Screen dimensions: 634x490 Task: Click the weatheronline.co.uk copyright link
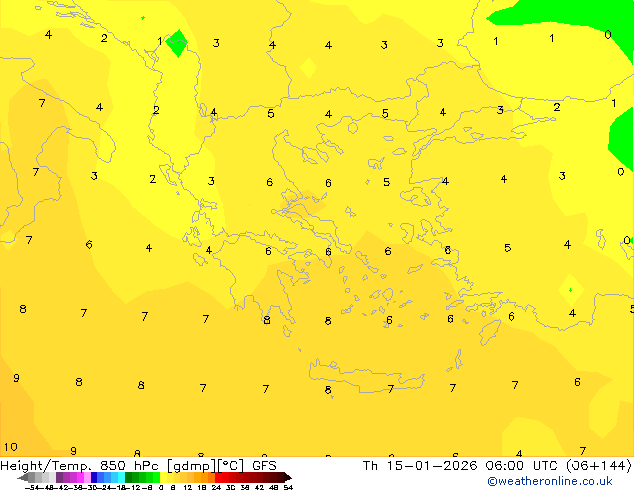coord(550,481)
